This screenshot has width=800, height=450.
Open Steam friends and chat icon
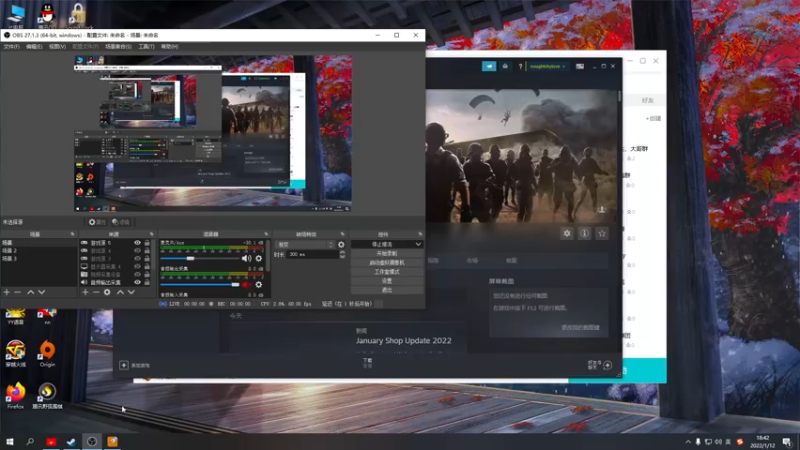(x=600, y=365)
